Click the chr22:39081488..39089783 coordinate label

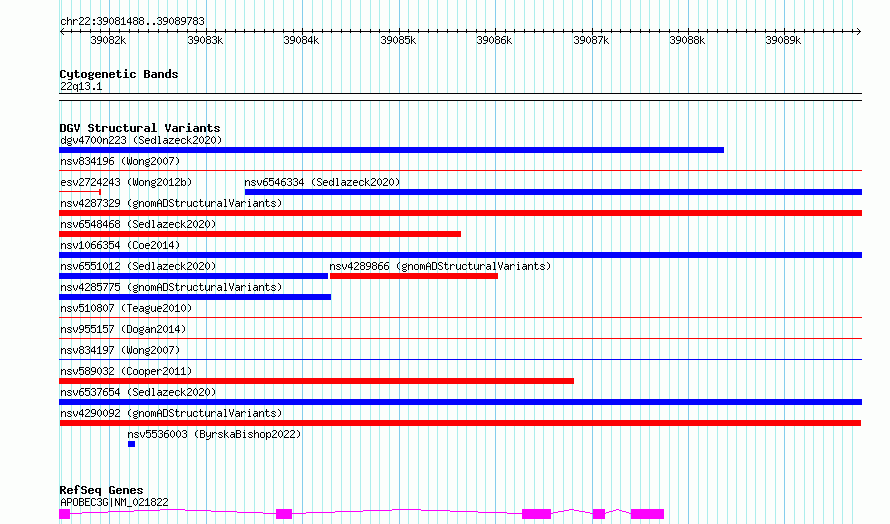point(132,22)
